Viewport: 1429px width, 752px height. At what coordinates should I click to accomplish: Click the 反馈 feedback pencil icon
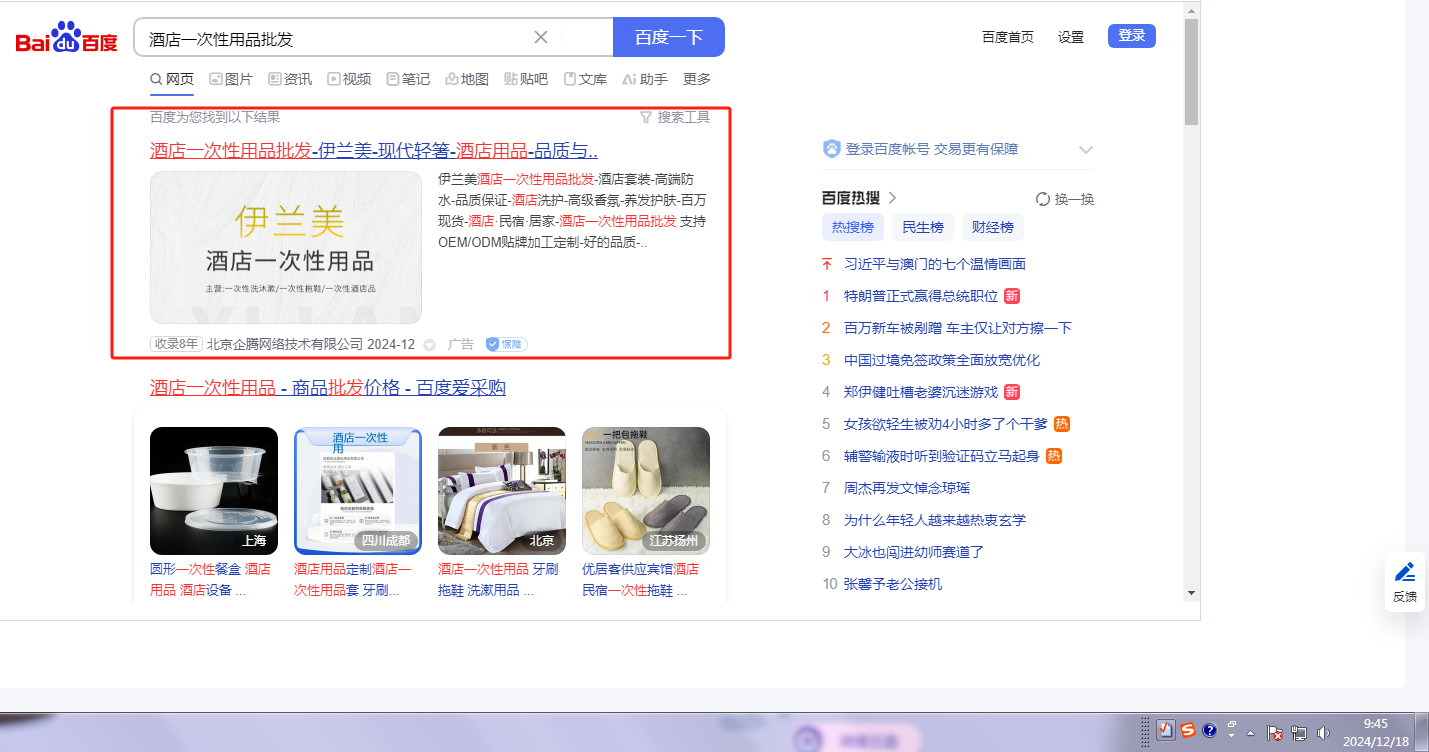[x=1405, y=573]
